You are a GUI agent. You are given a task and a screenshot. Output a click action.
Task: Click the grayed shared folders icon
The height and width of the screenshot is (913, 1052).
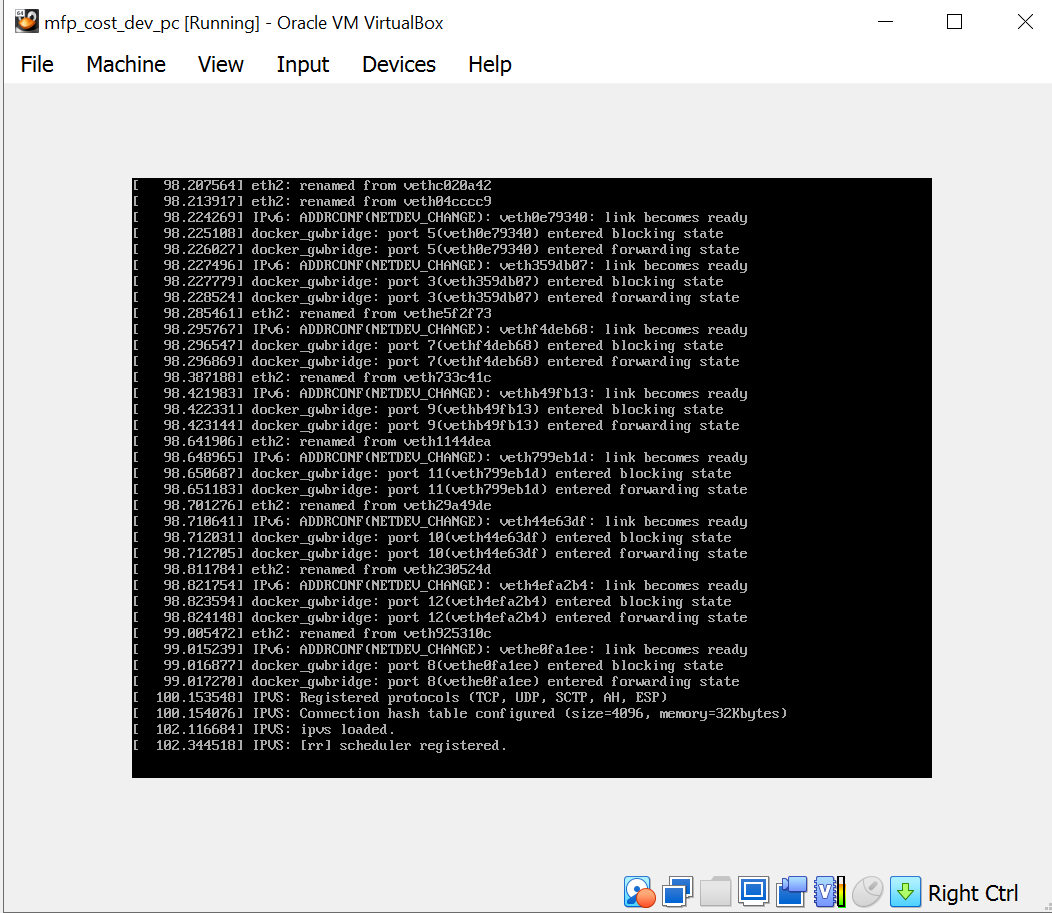coord(715,892)
